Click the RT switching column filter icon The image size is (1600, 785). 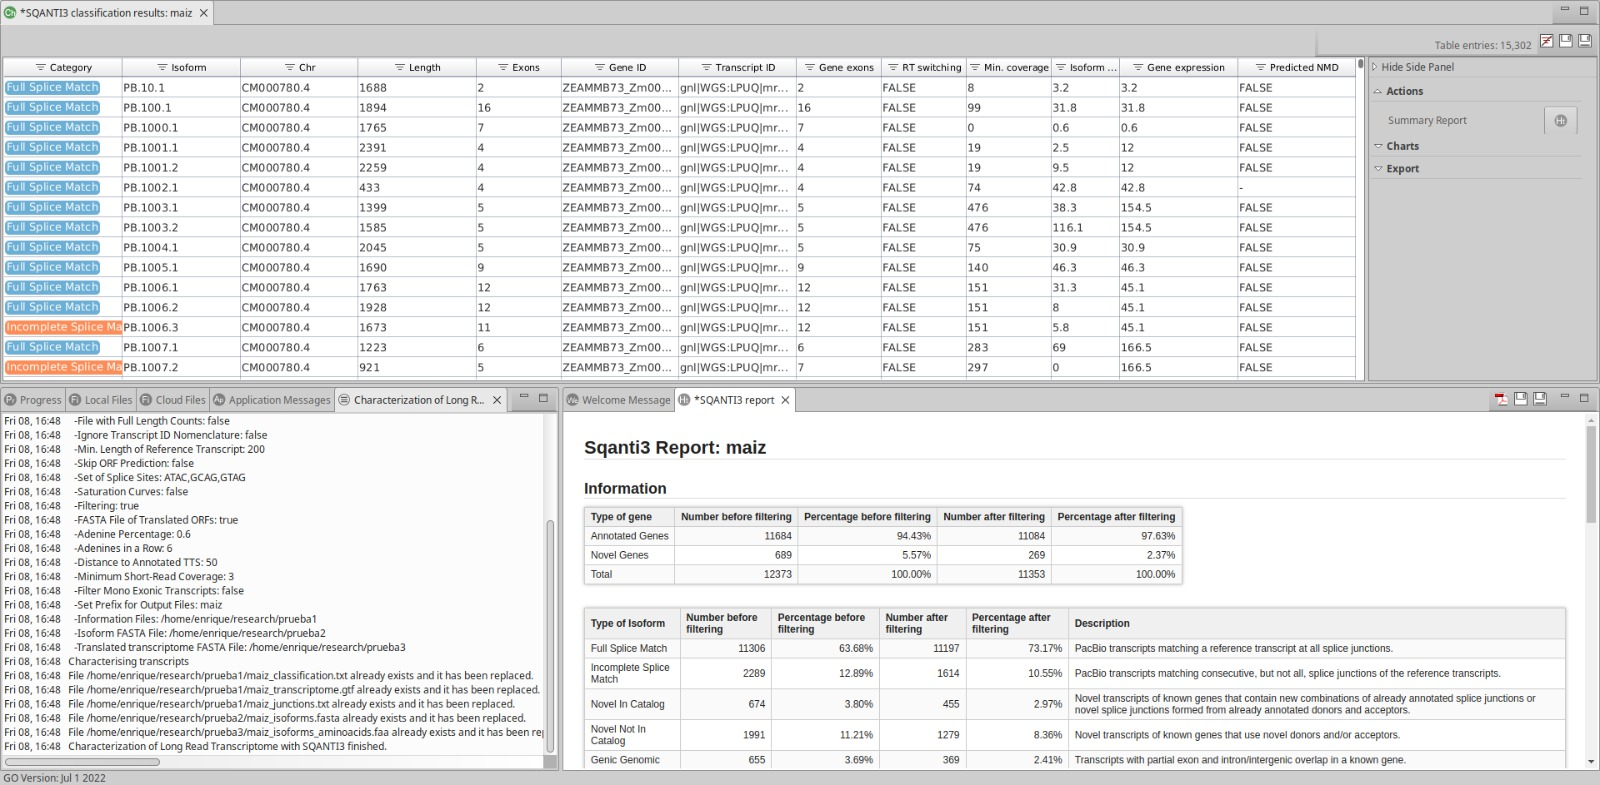pos(893,67)
